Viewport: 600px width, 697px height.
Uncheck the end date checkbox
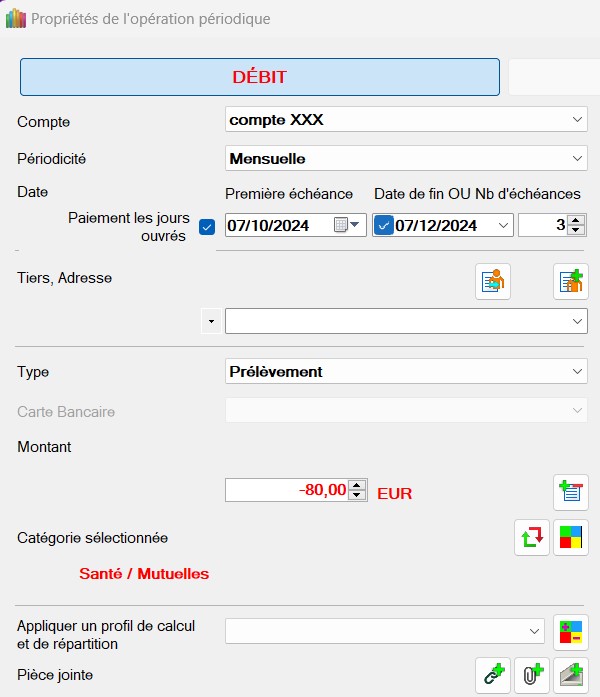(383, 225)
